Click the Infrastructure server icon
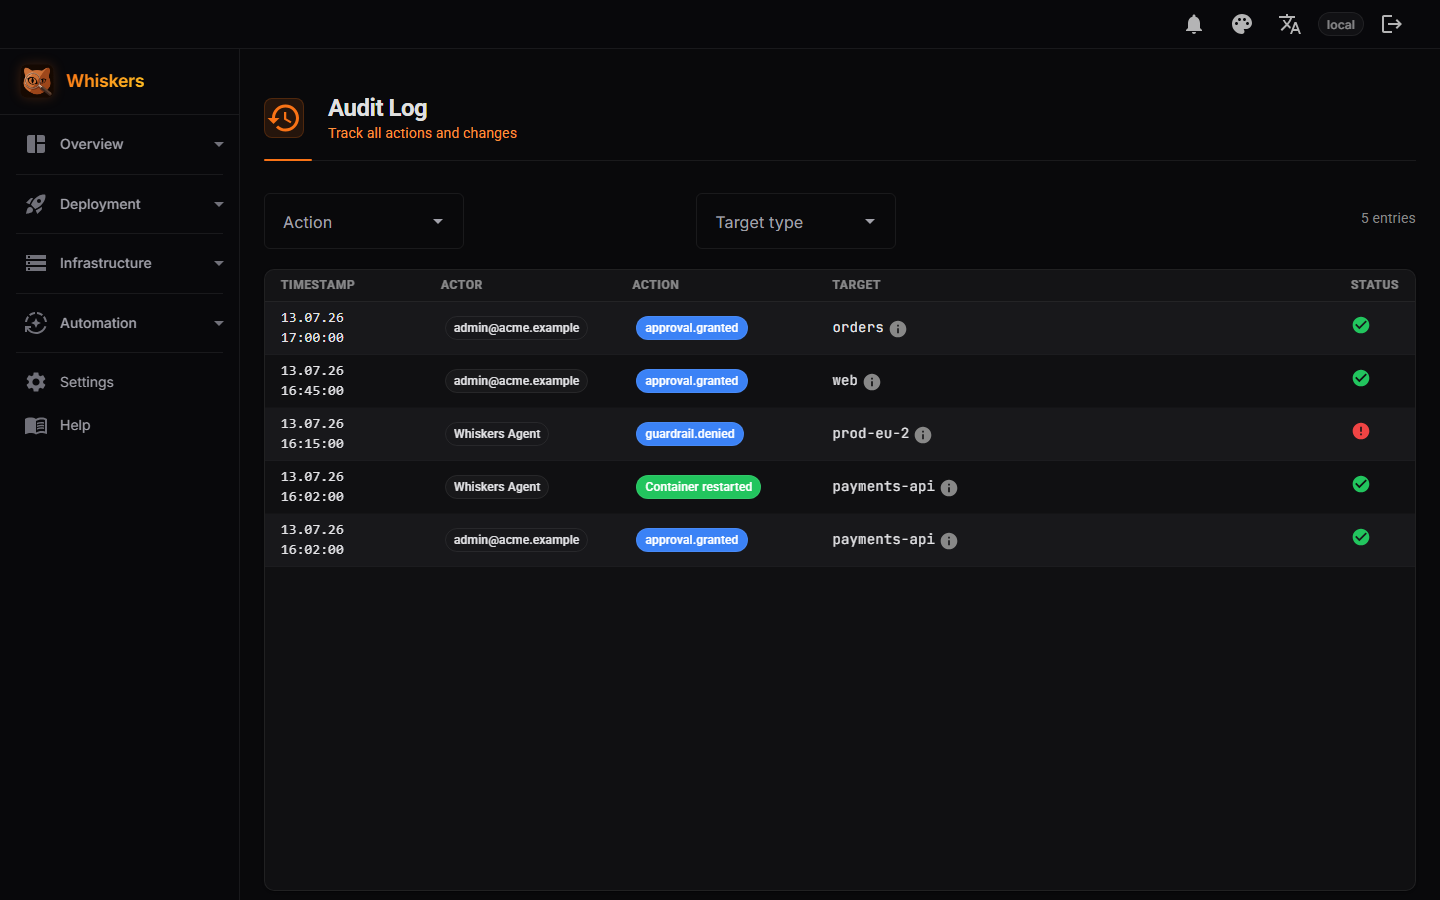Image resolution: width=1440 pixels, height=900 pixels. click(x=36, y=263)
